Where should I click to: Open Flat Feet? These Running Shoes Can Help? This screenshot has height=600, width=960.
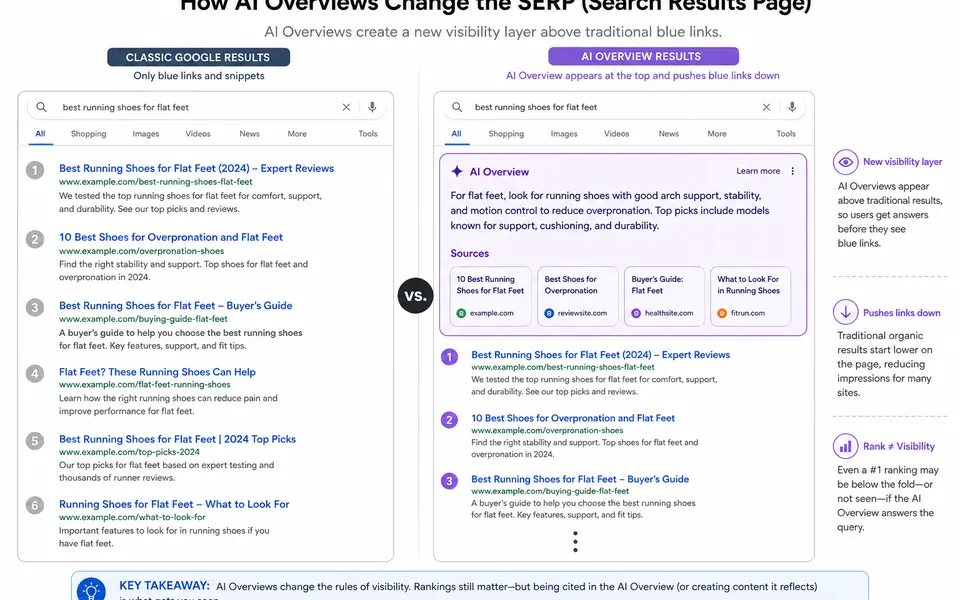coord(157,372)
